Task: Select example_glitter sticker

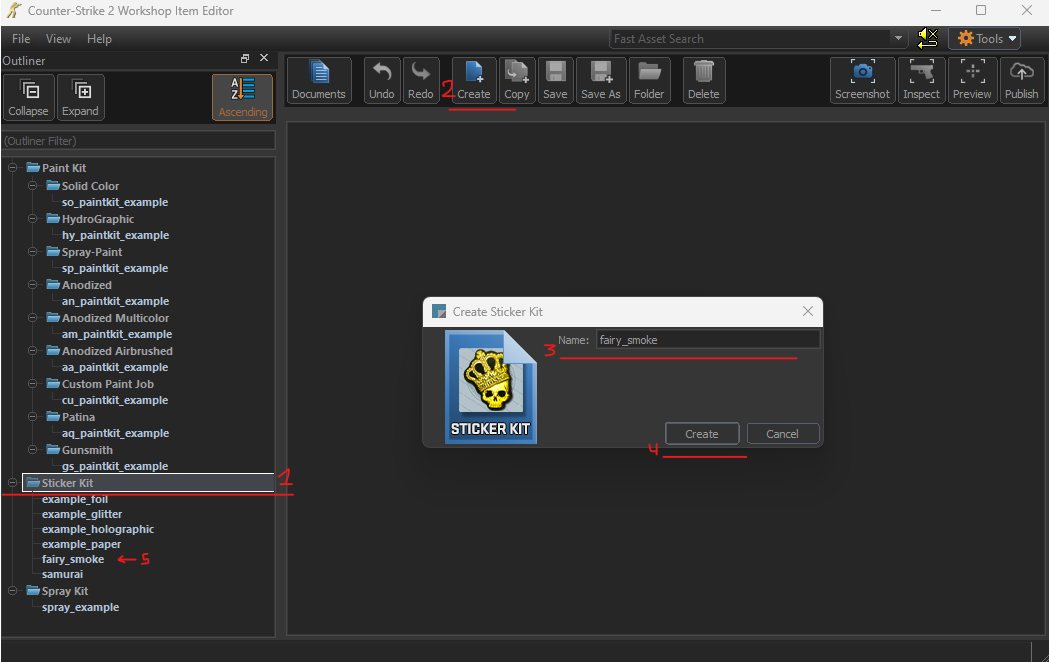Action: (x=82, y=514)
